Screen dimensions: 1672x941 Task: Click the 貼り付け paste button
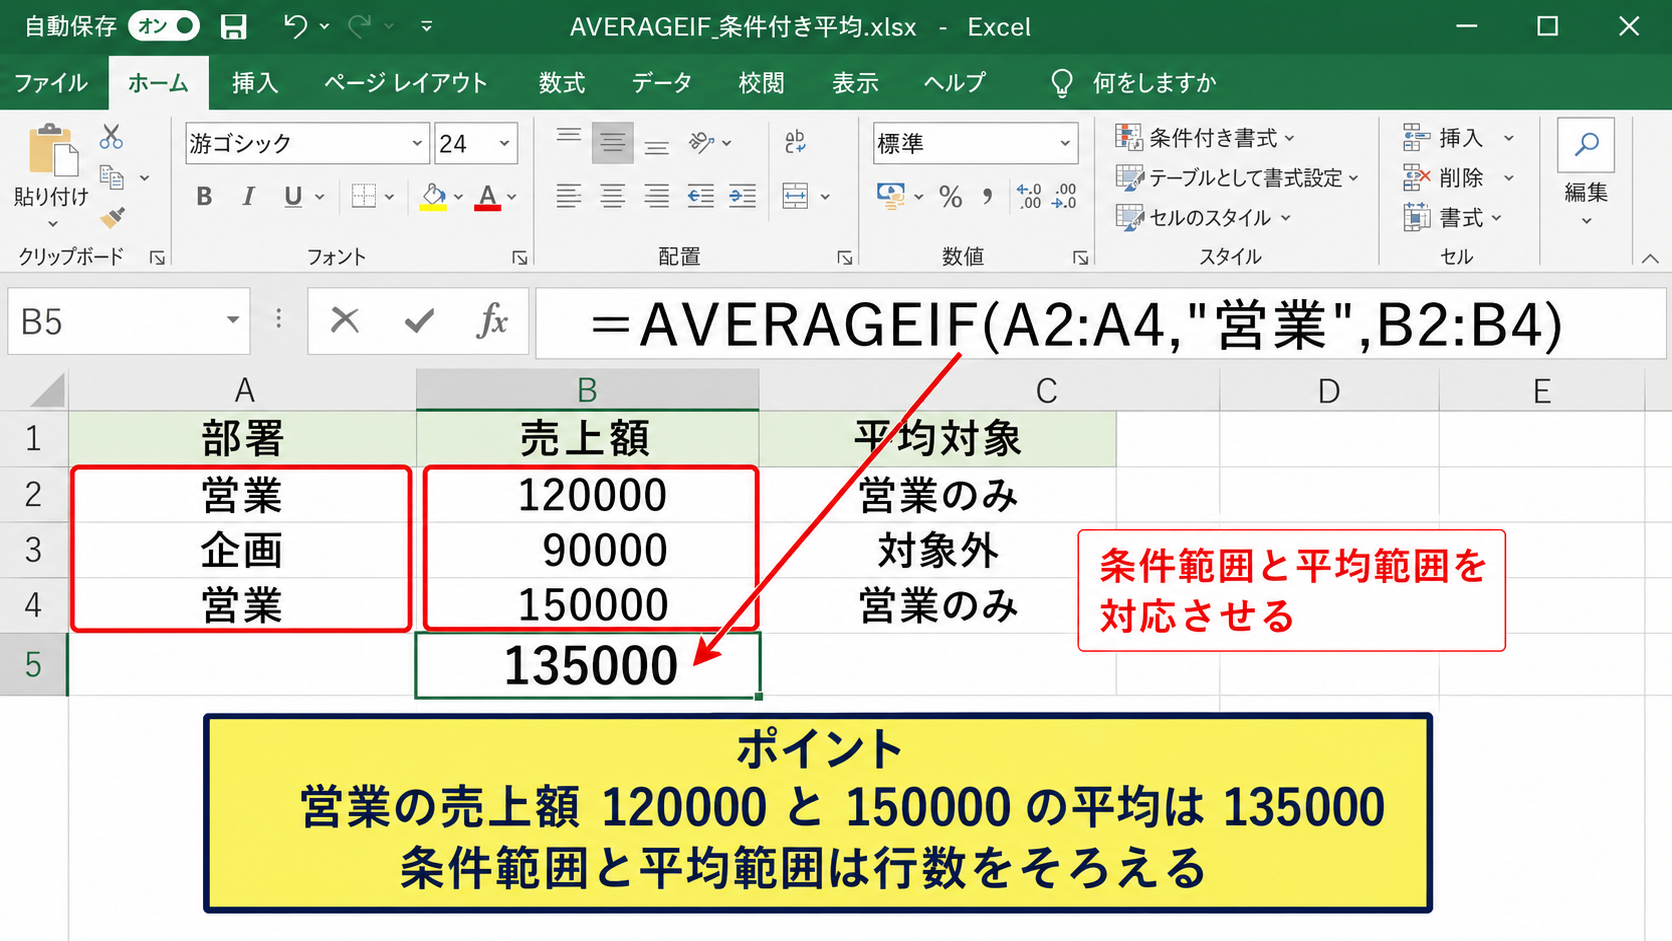51,177
